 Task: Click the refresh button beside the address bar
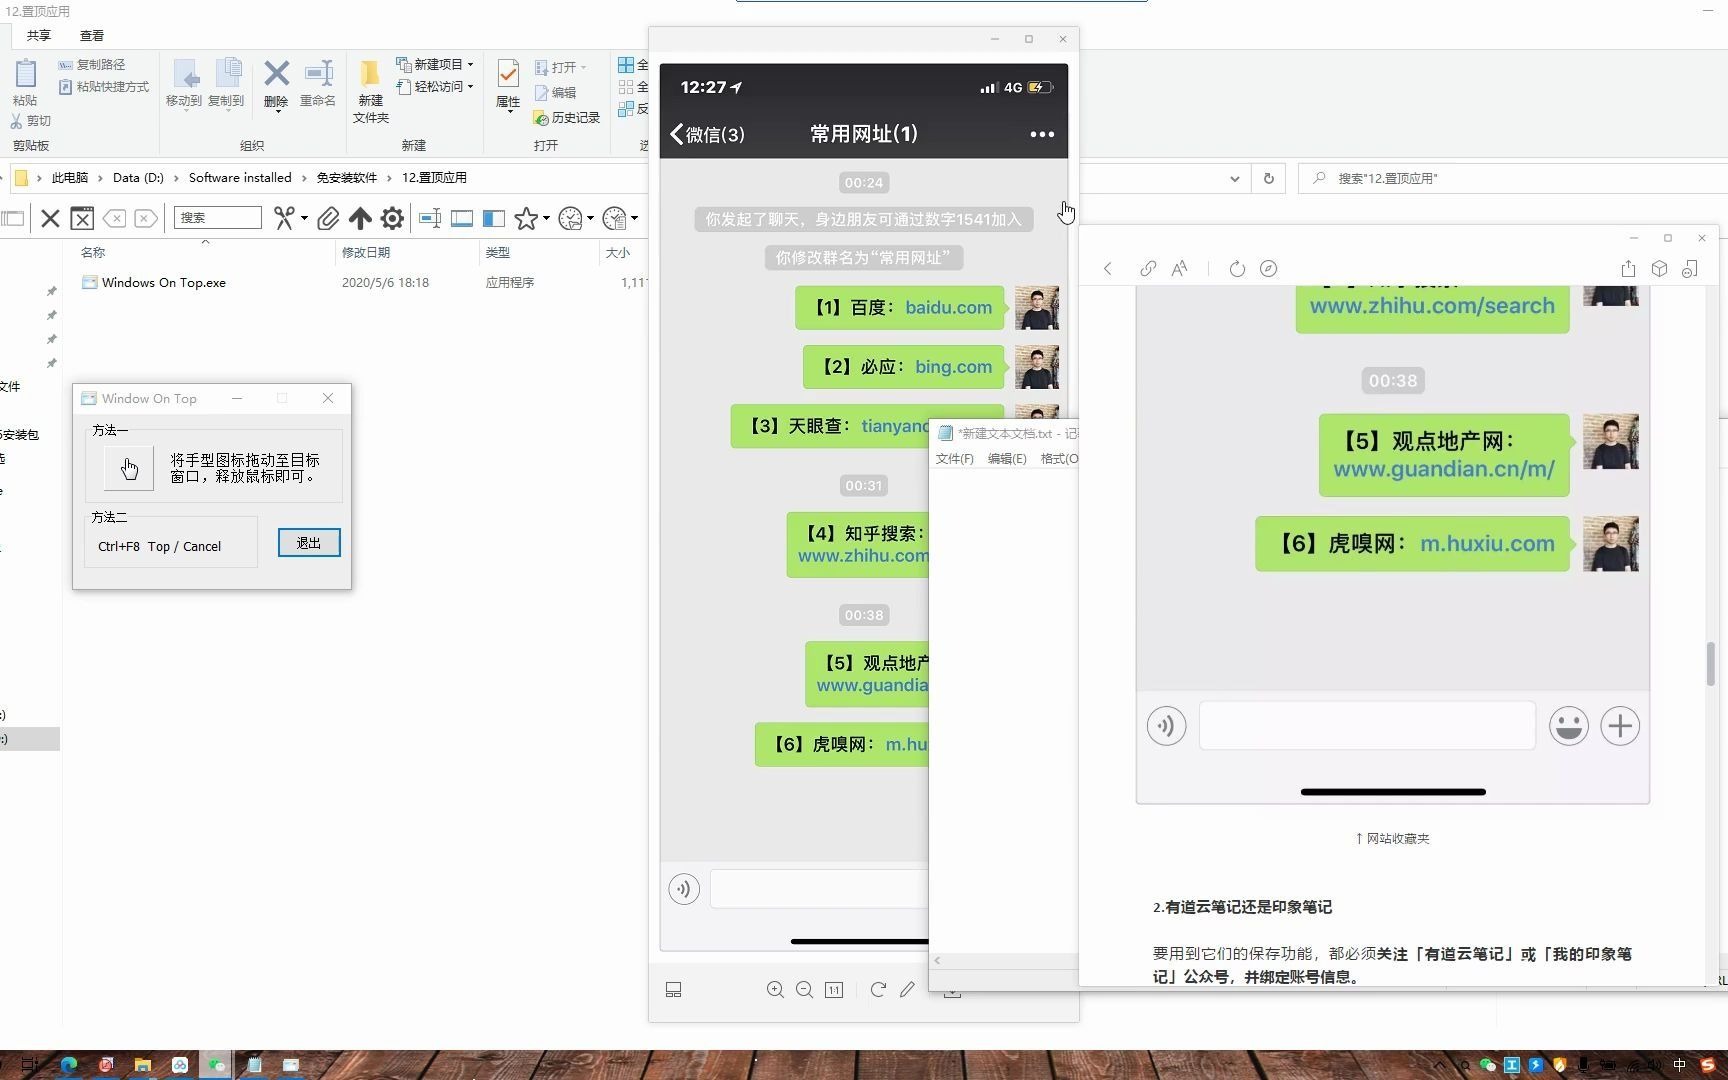click(x=1269, y=178)
